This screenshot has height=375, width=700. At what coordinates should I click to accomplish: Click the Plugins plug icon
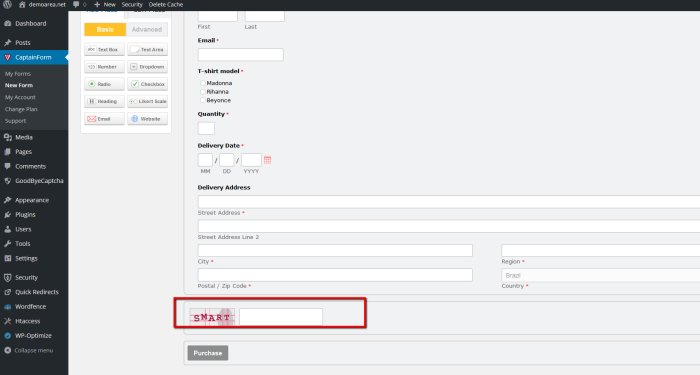point(8,215)
